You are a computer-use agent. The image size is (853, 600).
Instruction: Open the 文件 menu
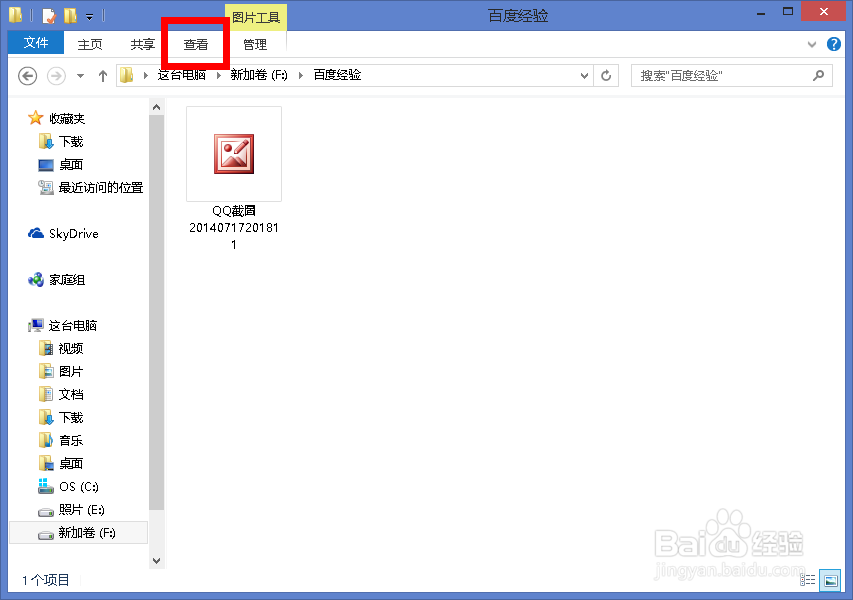tap(35, 44)
